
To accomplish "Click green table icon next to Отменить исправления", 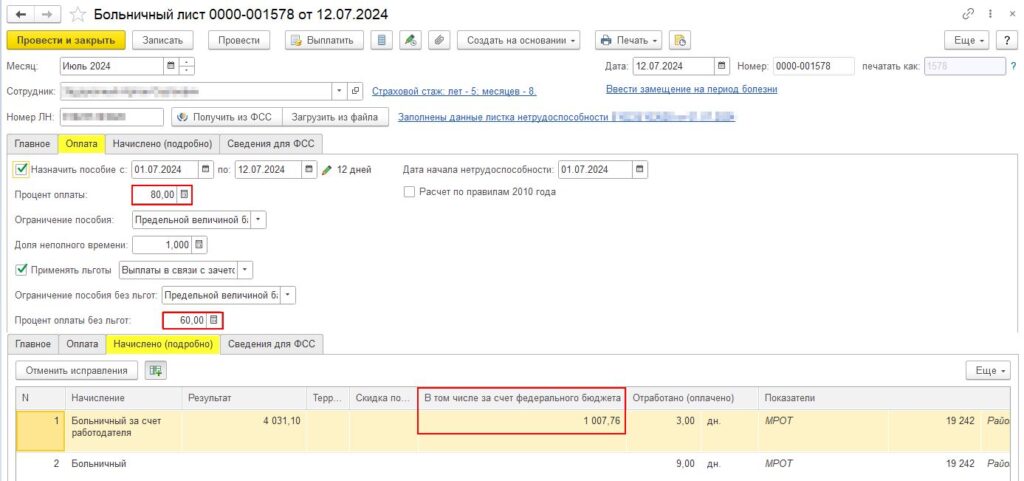I will coord(155,370).
